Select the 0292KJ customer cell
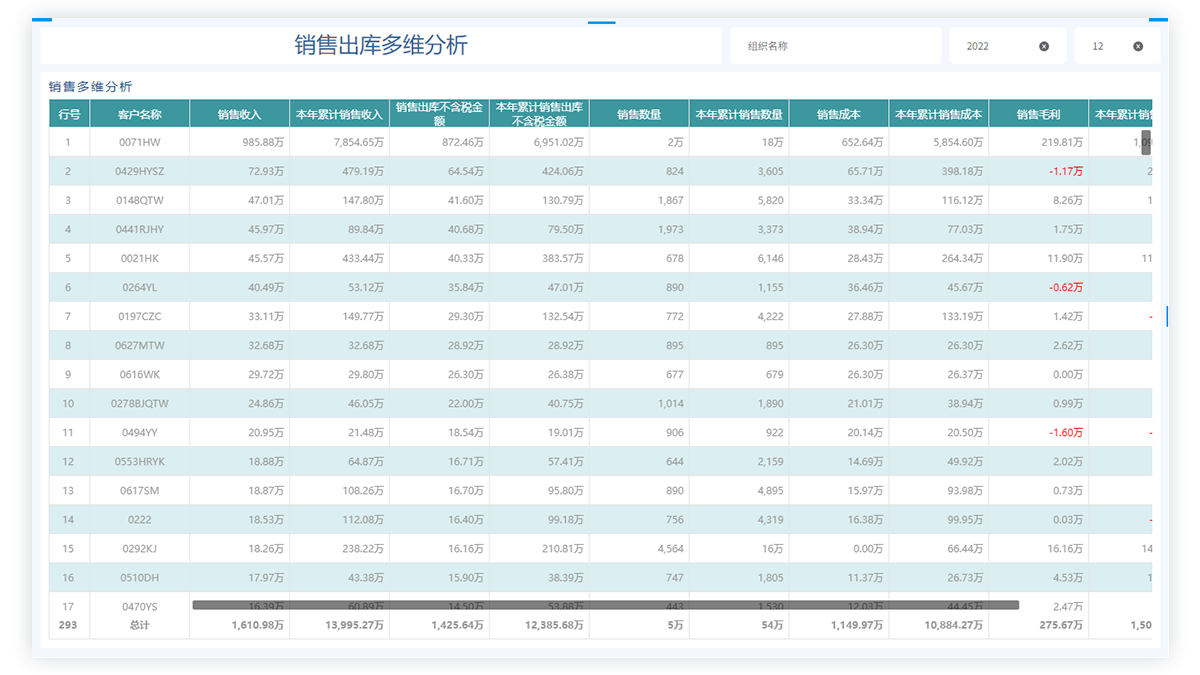 [x=139, y=549]
